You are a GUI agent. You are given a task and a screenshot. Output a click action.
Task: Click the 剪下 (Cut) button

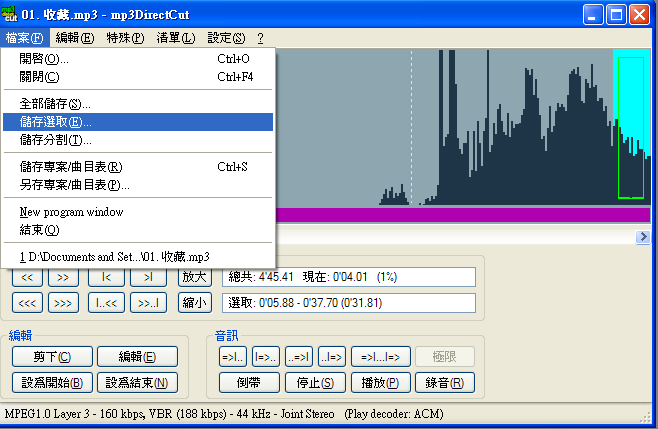(x=52, y=357)
